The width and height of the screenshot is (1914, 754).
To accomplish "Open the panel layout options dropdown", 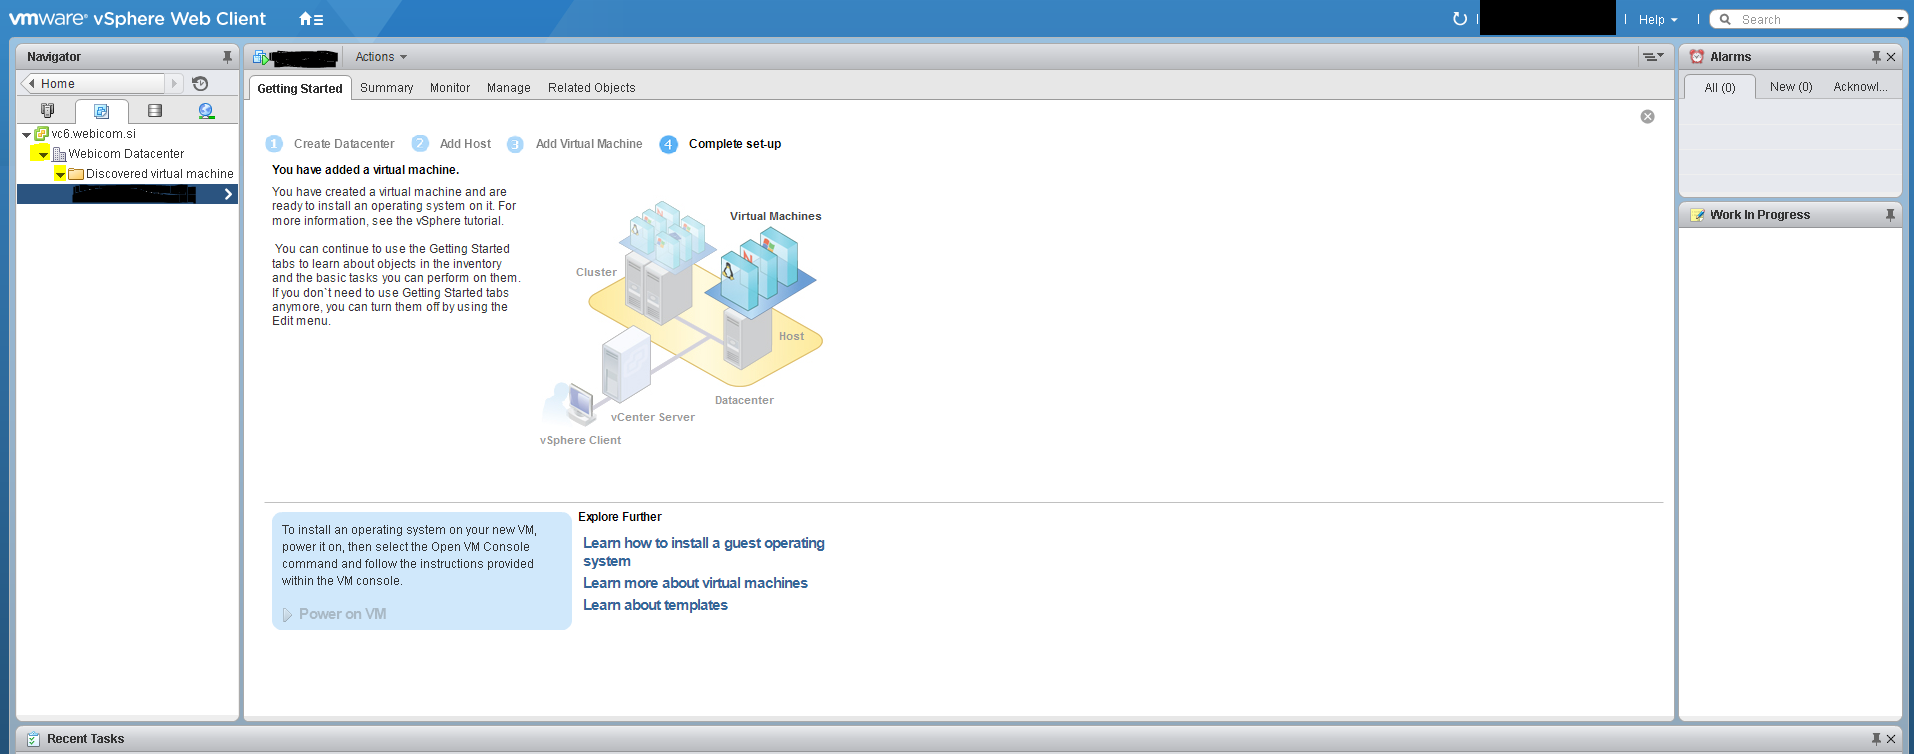I will click(x=1653, y=57).
